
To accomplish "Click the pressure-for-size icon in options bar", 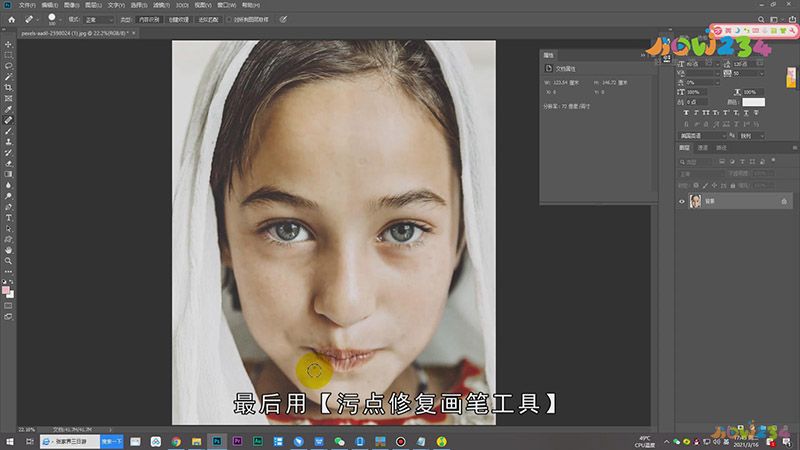I will pyautogui.click(x=283, y=19).
